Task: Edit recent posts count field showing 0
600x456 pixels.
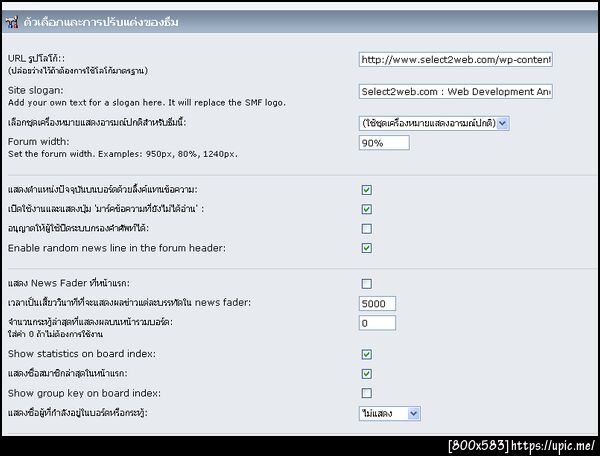Action: coord(377,323)
